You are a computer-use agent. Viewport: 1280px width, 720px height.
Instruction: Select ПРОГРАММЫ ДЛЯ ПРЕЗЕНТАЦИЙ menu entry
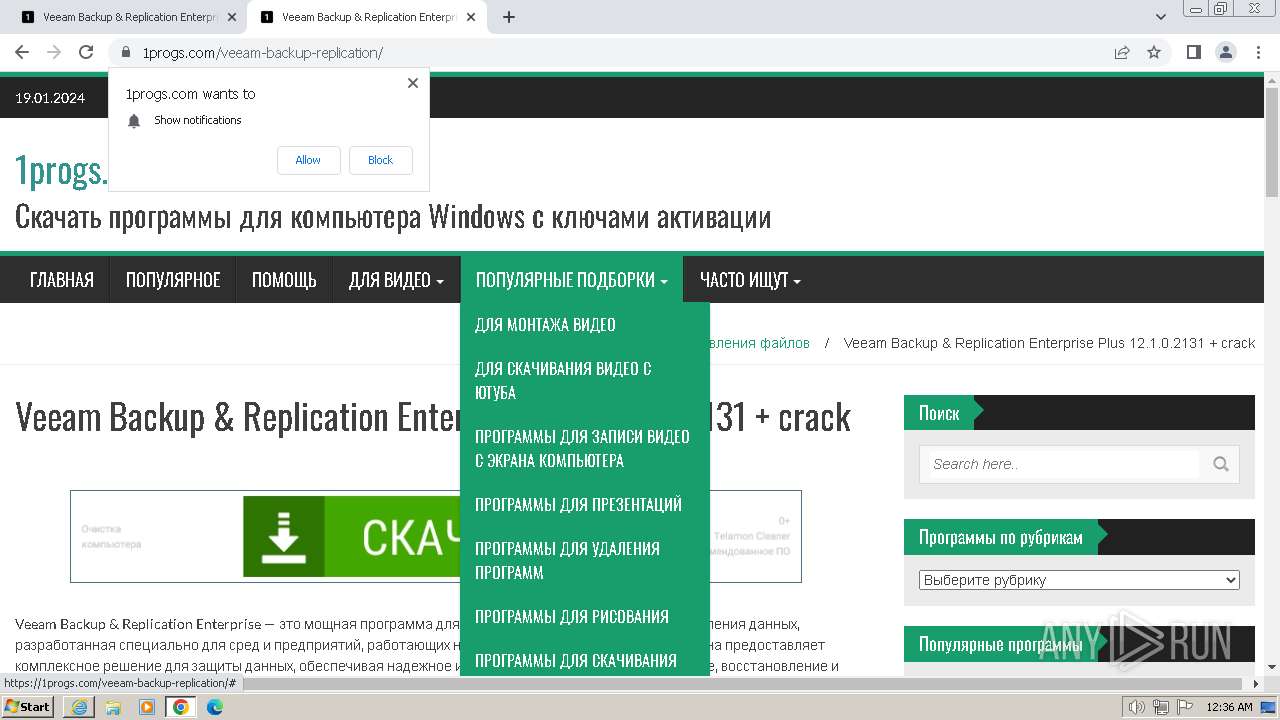585,504
